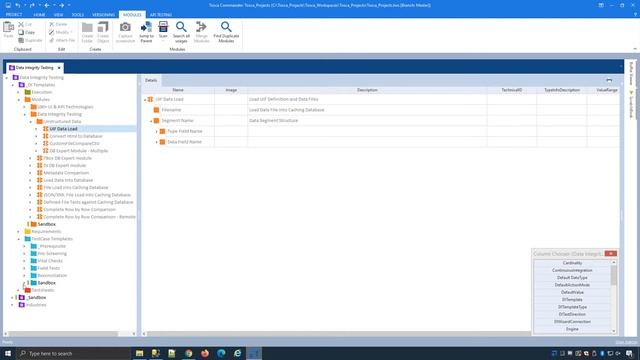Collapse the Data Integrity Testing root node
This screenshot has height=360, width=640.
[7, 78]
